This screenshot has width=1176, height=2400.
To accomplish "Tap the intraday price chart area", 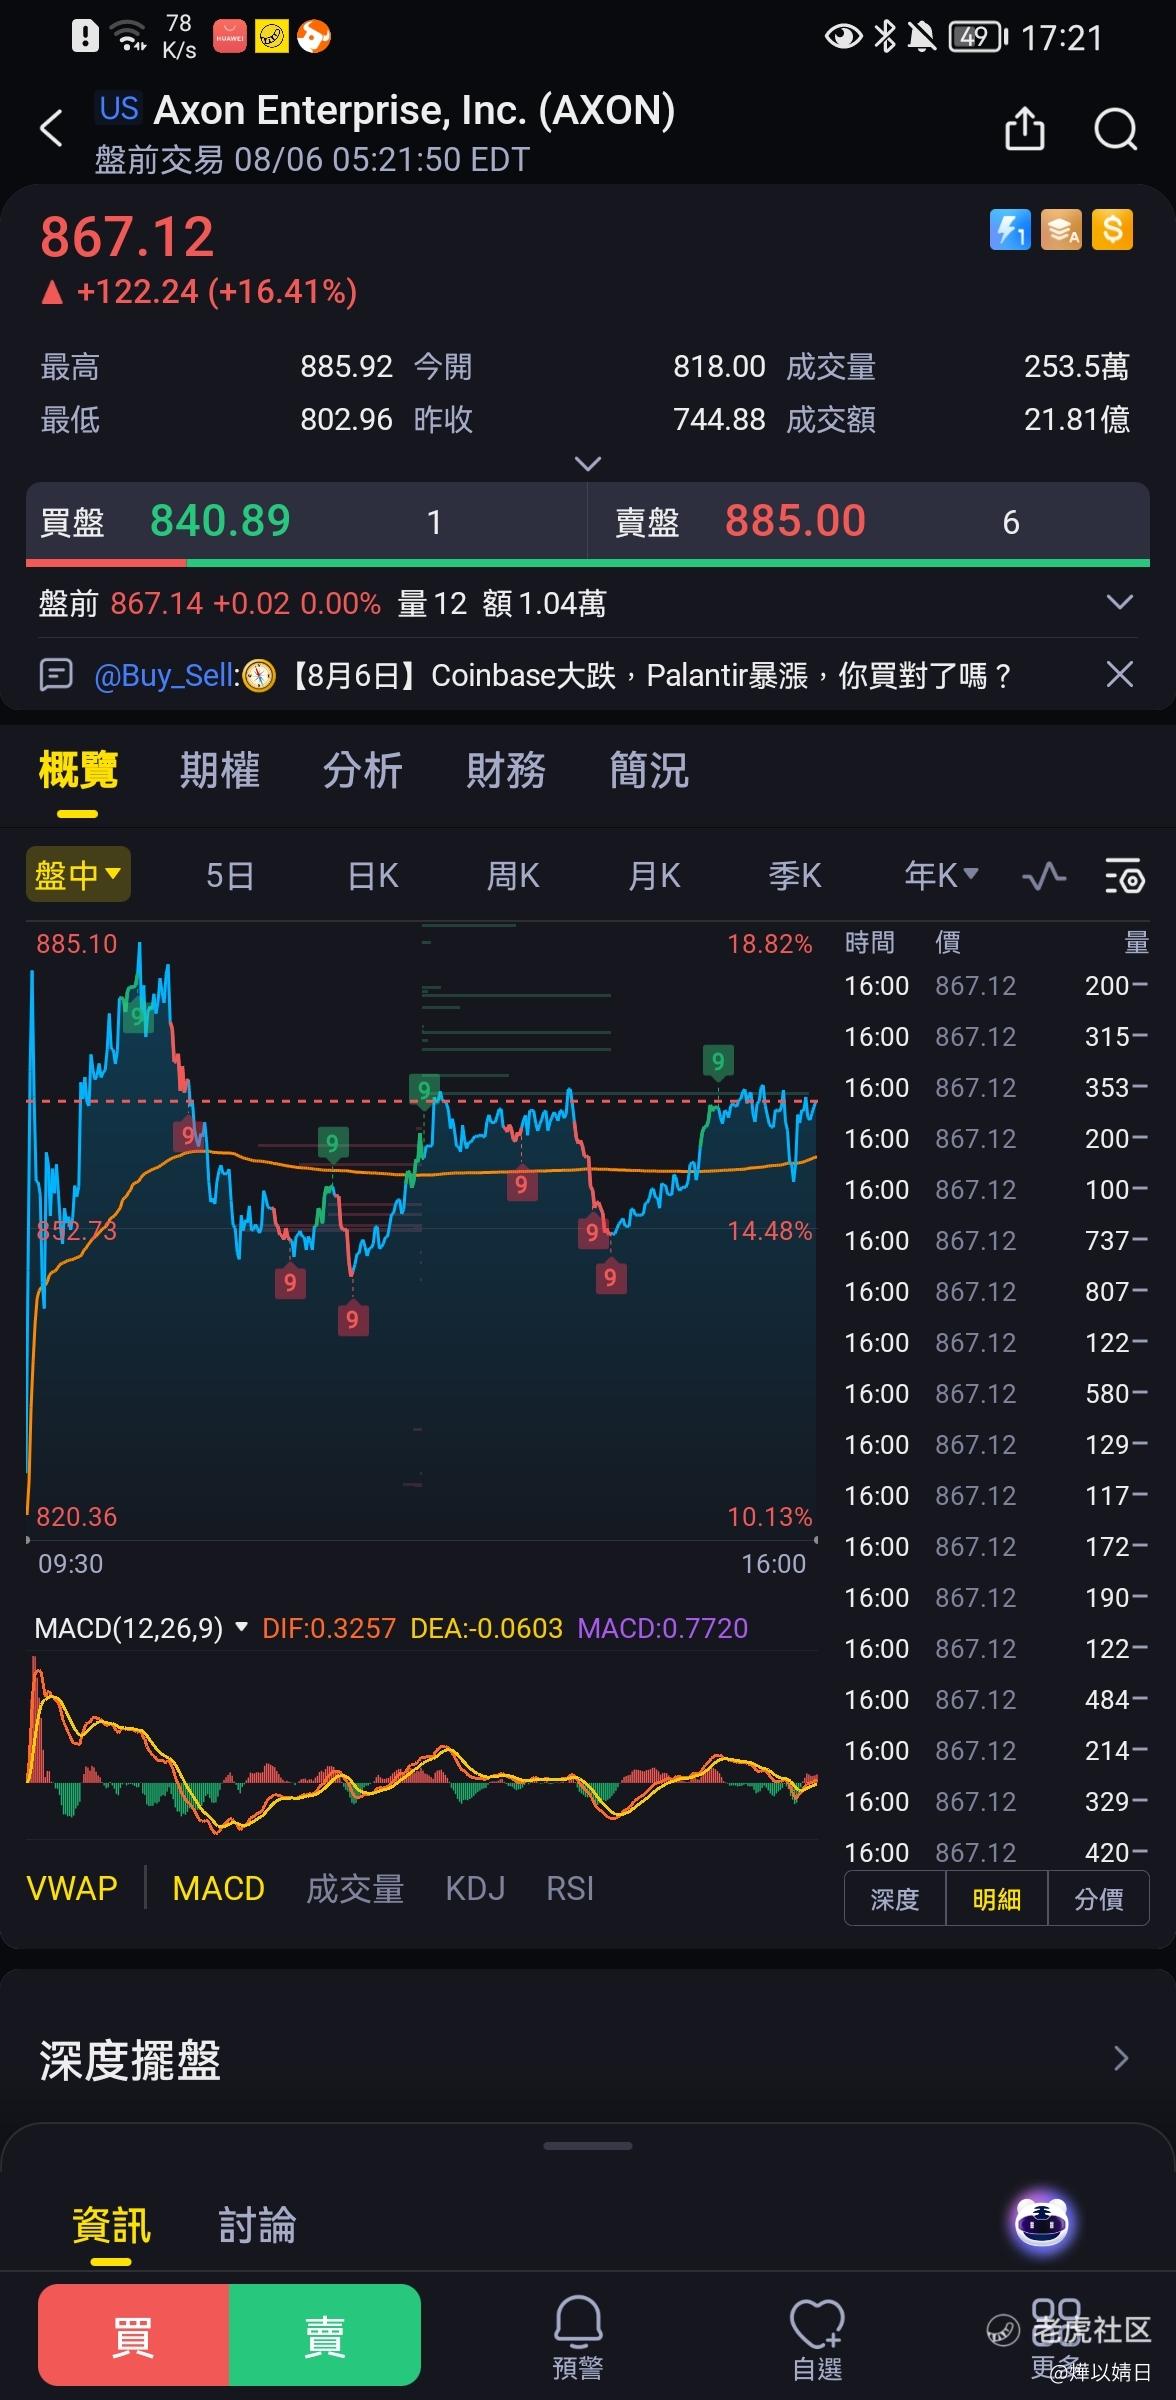I will pos(422,1231).
